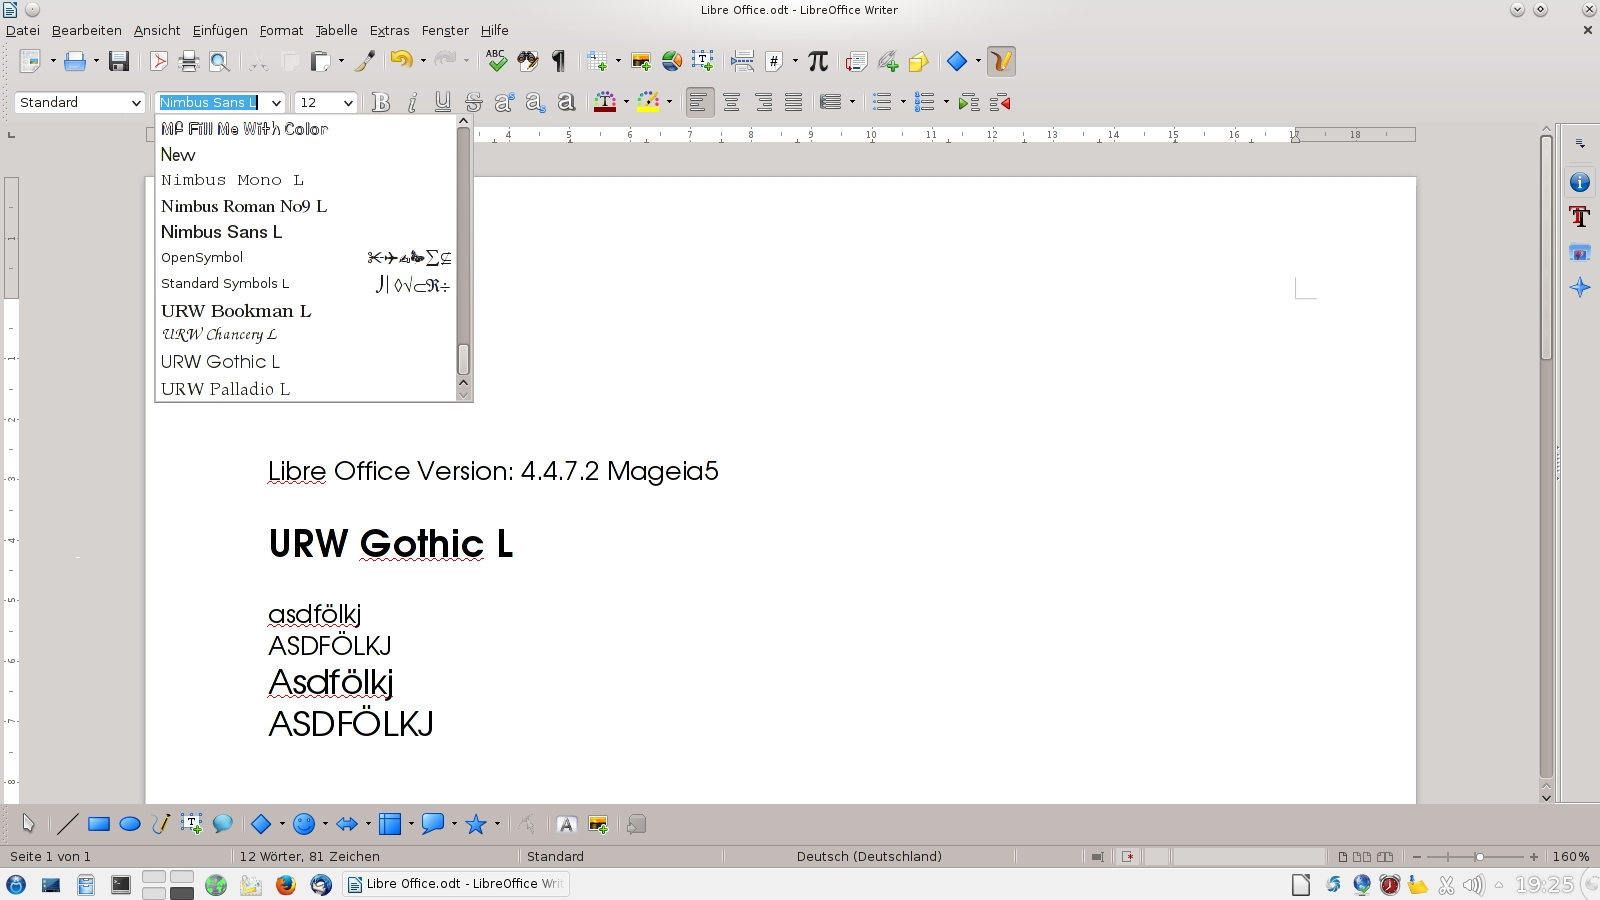Click the font list scrollbar thumb
Screen dimensions: 1600x900
click(463, 359)
